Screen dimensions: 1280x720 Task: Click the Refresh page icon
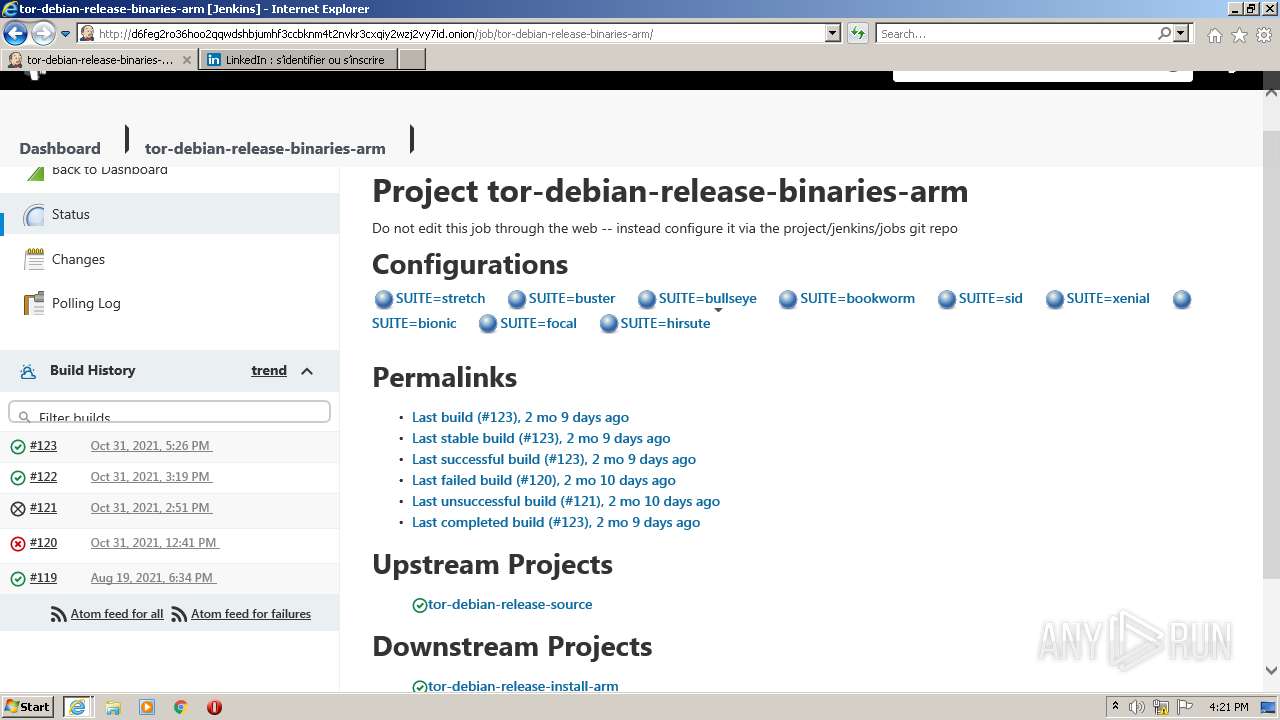[857, 34]
